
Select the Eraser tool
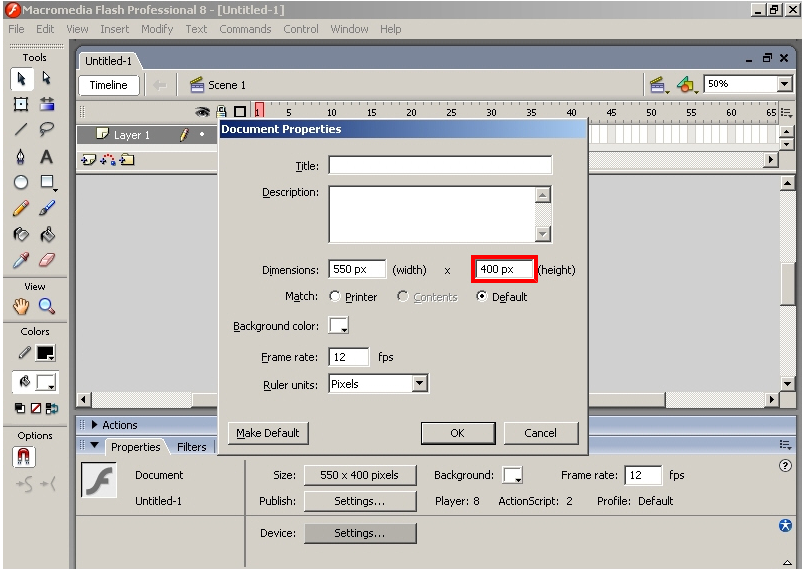coord(47,260)
